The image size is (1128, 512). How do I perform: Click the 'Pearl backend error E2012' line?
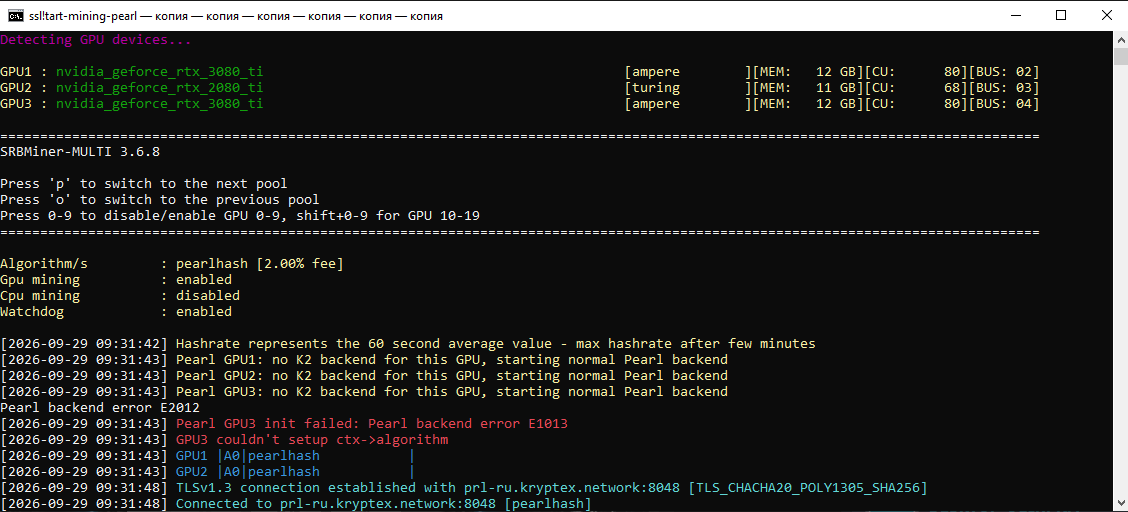[x=100, y=408]
